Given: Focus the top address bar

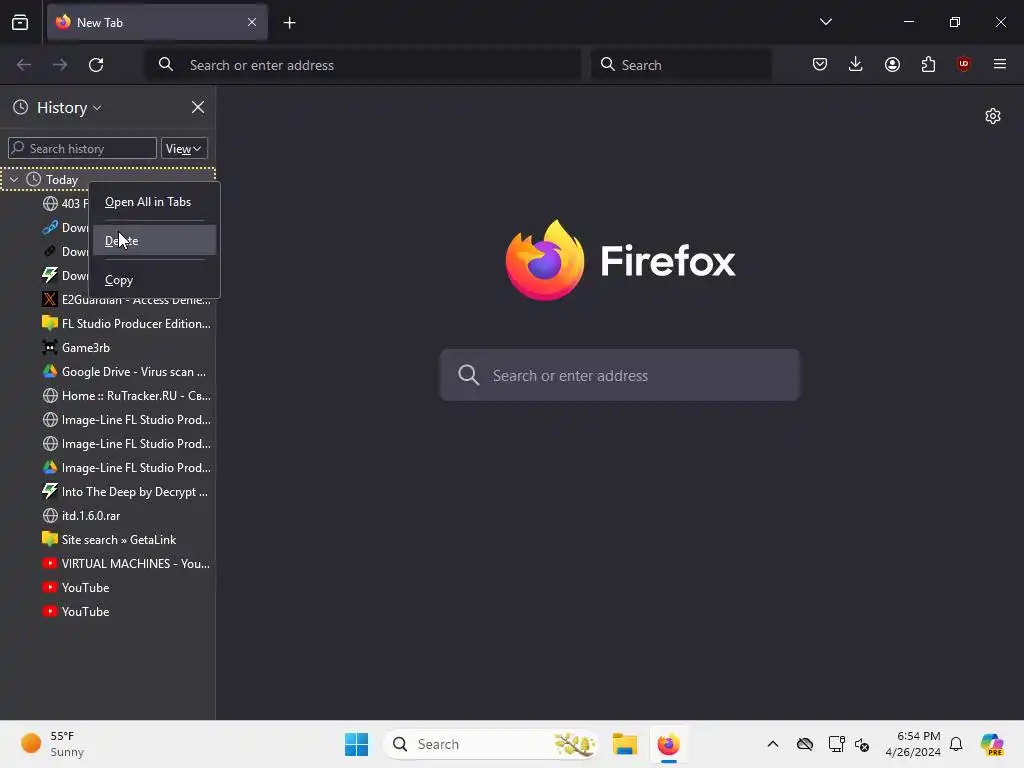Looking at the screenshot, I should (x=363, y=65).
